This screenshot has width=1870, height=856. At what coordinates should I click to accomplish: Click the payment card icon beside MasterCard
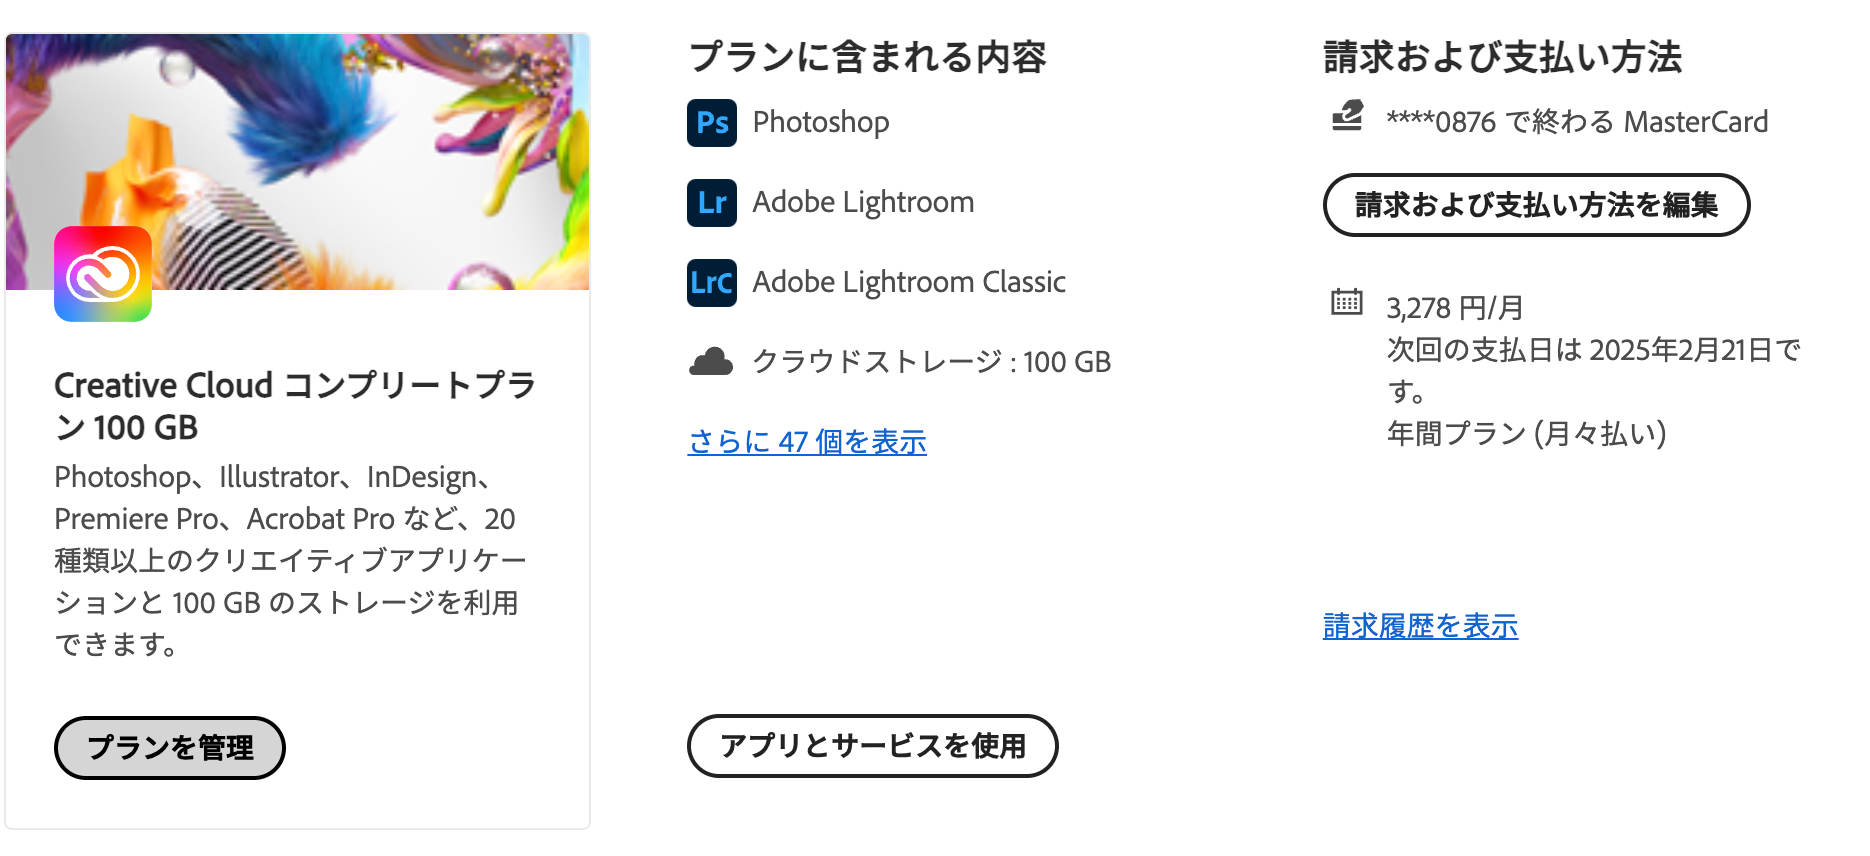point(1347,117)
